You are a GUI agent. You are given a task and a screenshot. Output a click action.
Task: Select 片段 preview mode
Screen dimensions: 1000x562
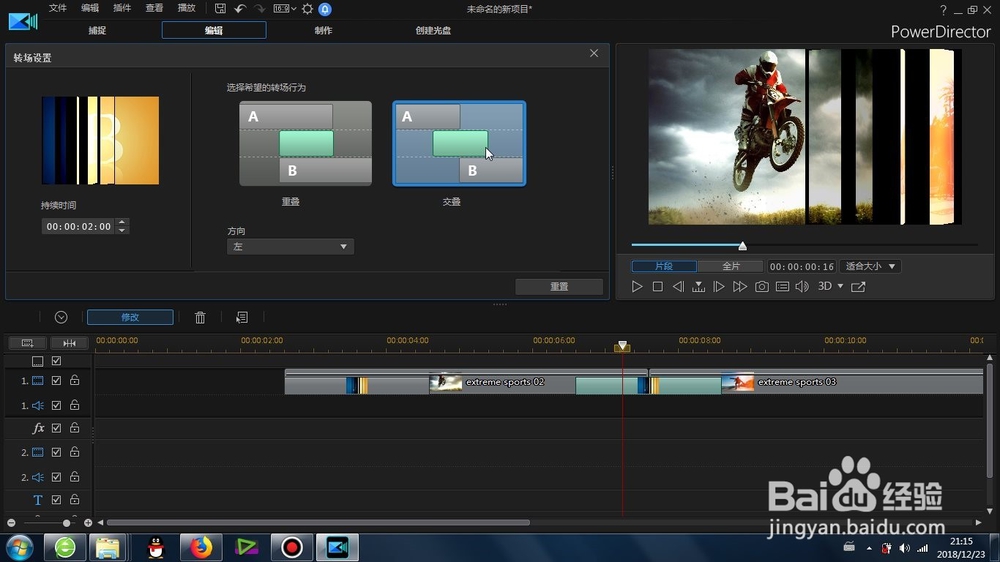[664, 266]
